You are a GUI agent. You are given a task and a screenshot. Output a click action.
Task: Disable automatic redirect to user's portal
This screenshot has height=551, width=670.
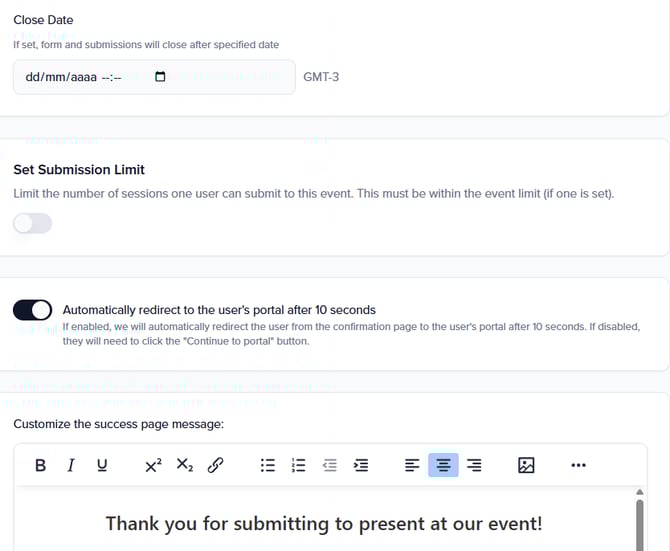tap(32, 310)
